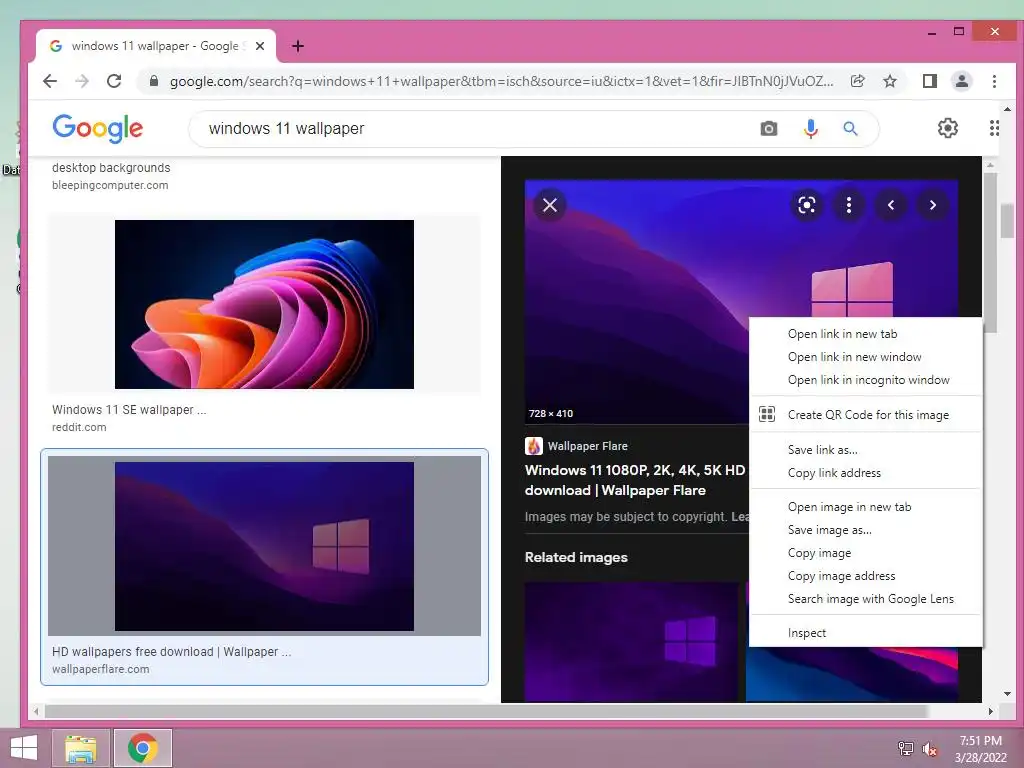This screenshot has height=768, width=1024.
Task: Click the Chrome address bar
Action: [x=501, y=81]
